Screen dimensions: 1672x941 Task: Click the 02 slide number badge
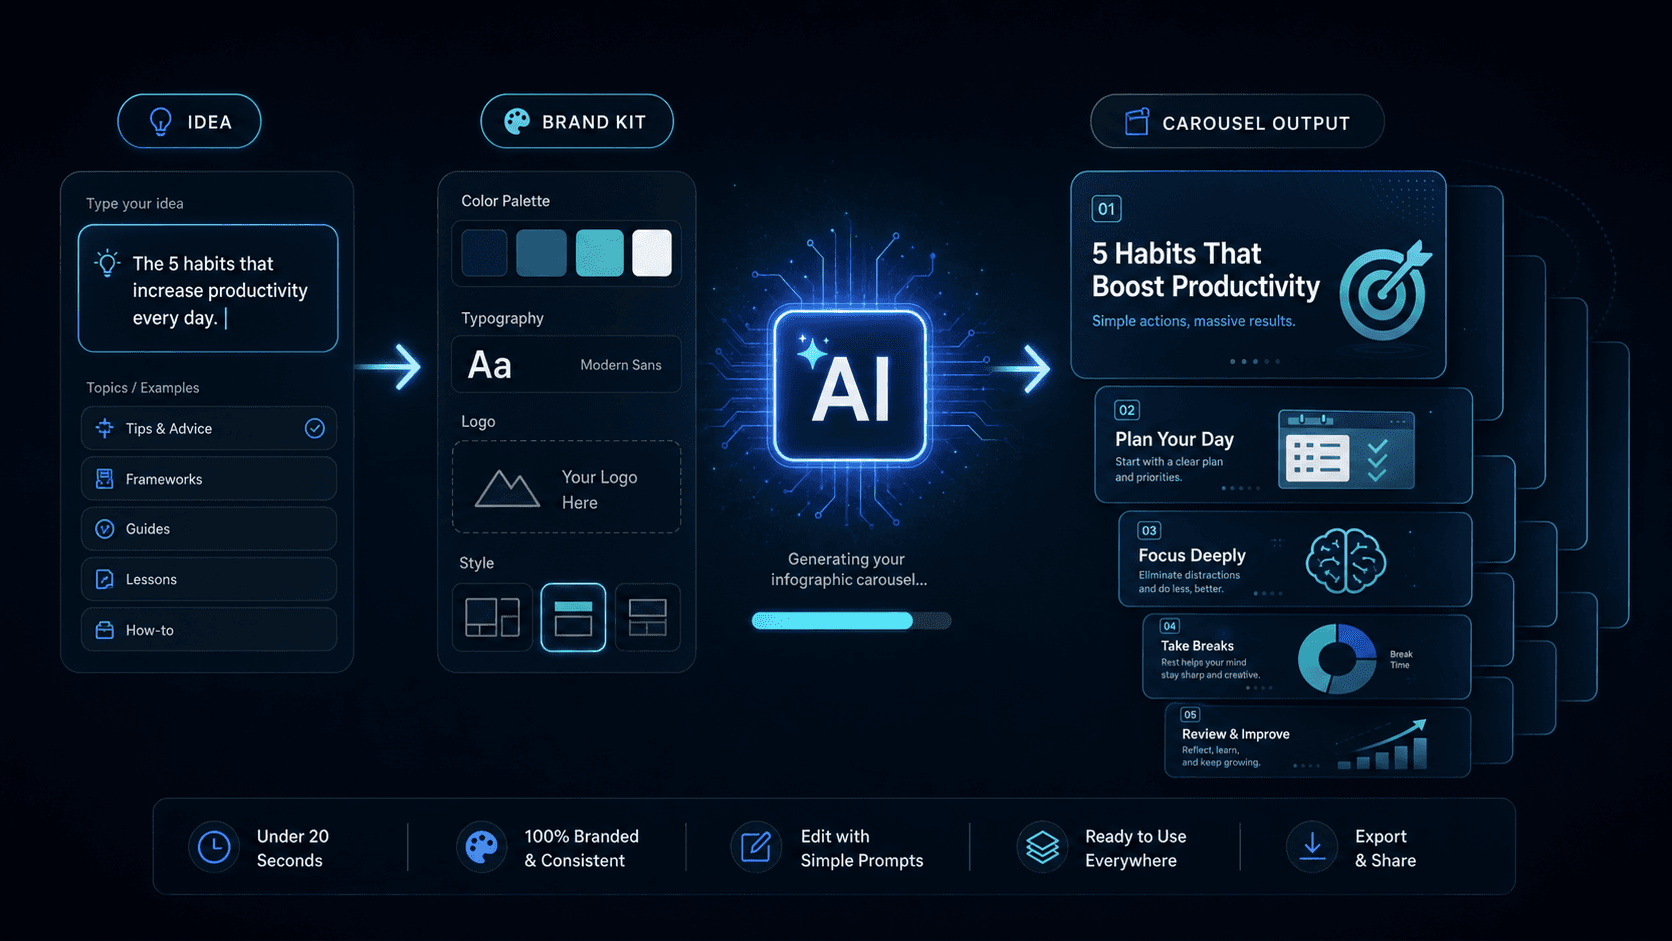(1127, 410)
